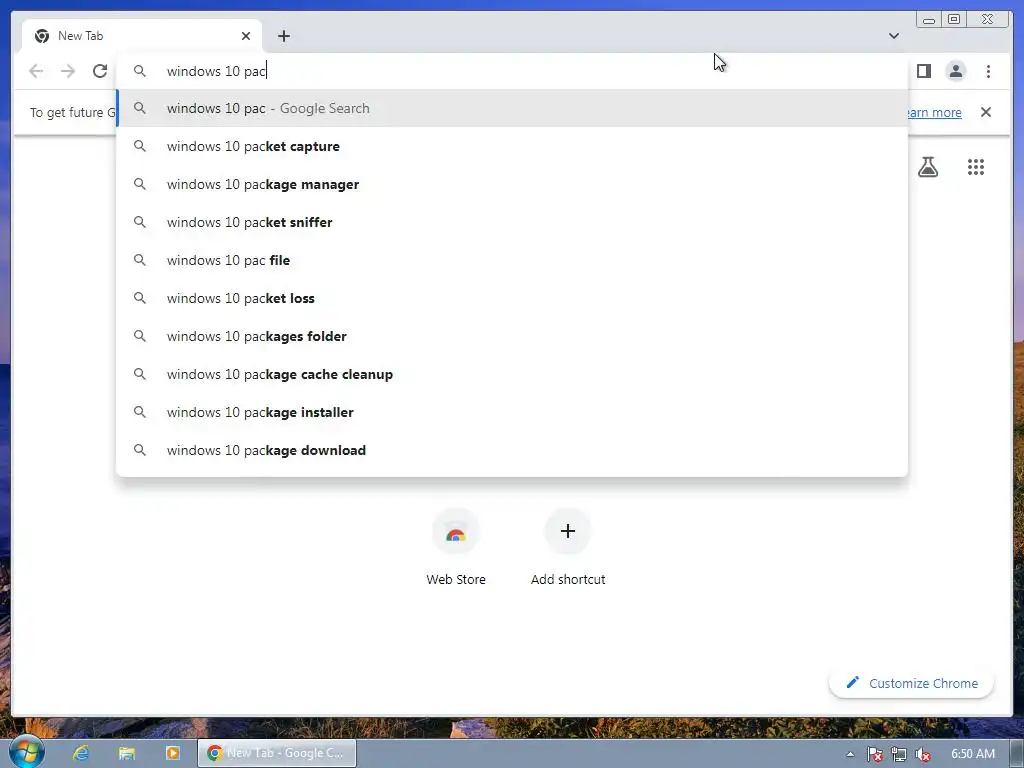Pick 'windows 10 package installer' suggestion

pyautogui.click(x=511, y=412)
